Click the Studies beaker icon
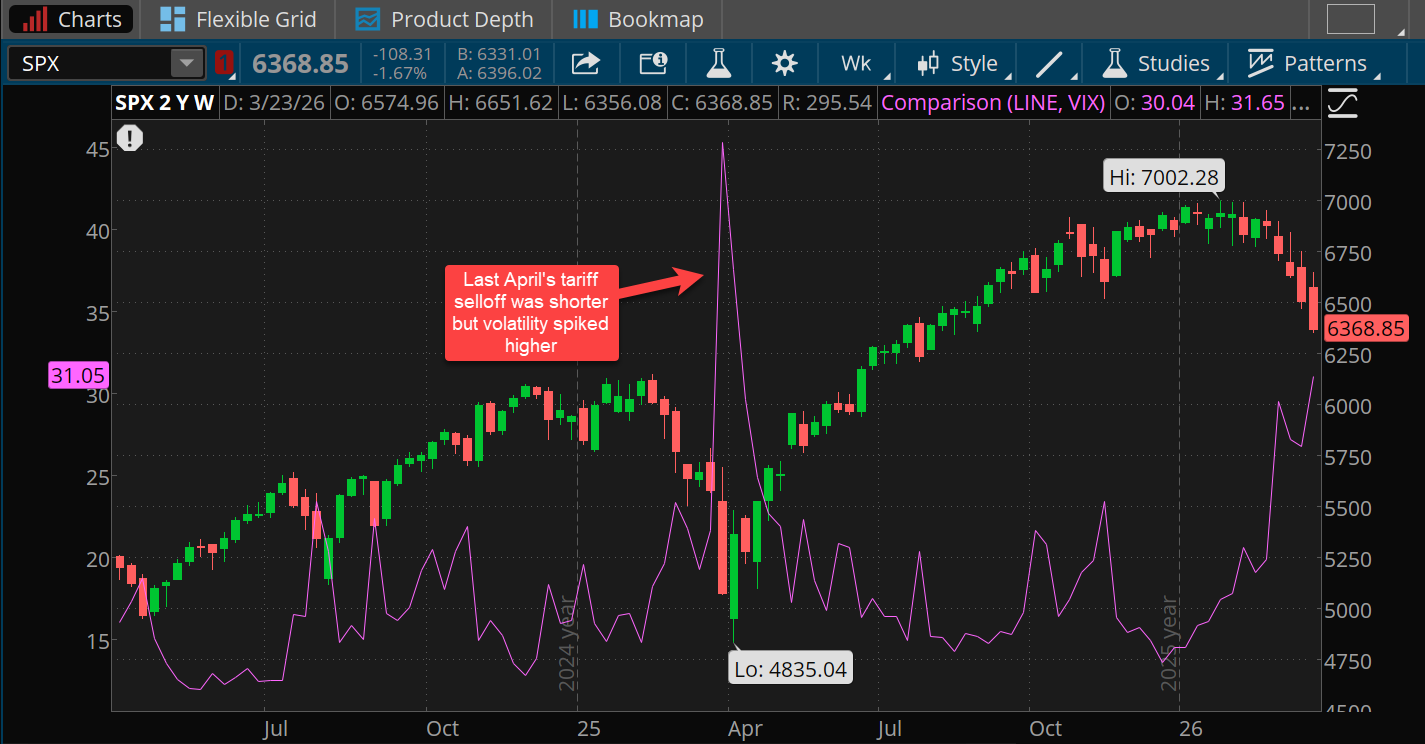This screenshot has height=744, width=1425. tap(1114, 62)
